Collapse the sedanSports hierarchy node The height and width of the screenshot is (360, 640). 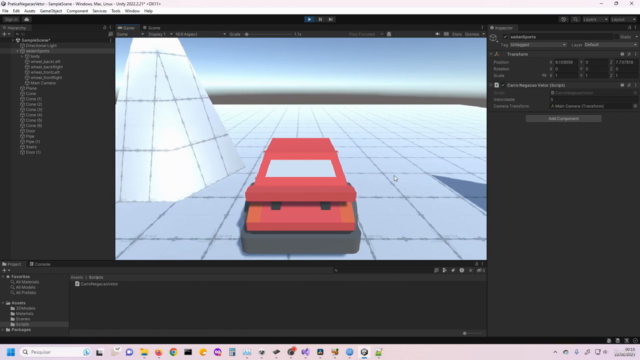point(18,51)
